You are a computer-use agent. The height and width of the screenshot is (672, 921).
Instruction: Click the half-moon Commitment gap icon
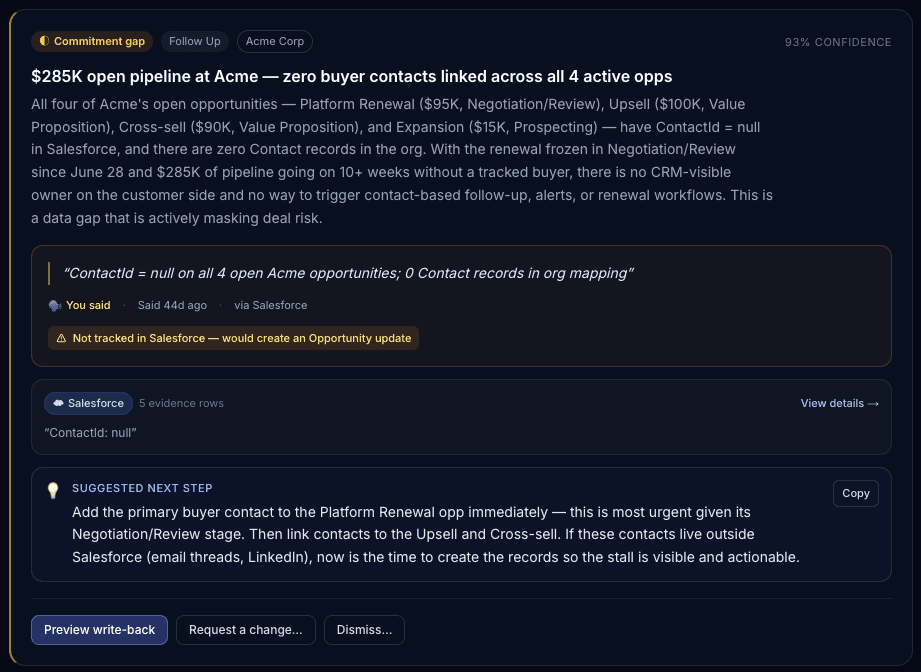pos(44,41)
